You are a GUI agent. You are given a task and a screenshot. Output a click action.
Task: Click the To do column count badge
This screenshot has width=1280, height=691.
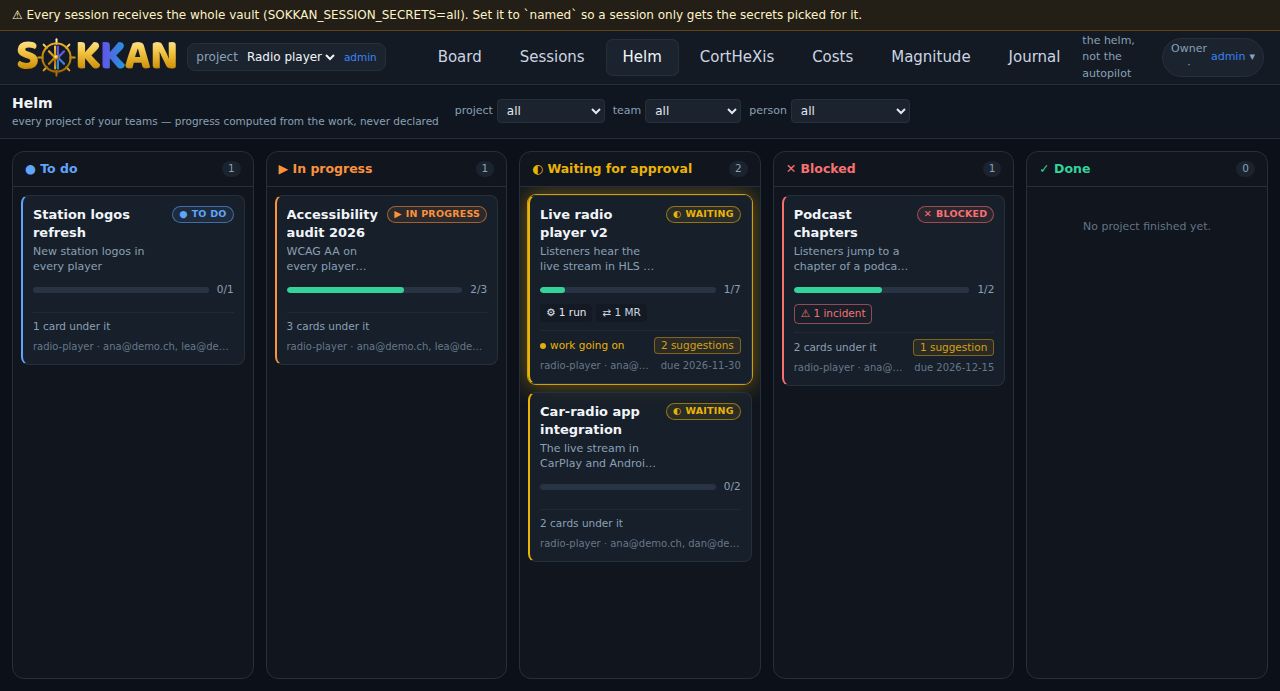click(231, 169)
